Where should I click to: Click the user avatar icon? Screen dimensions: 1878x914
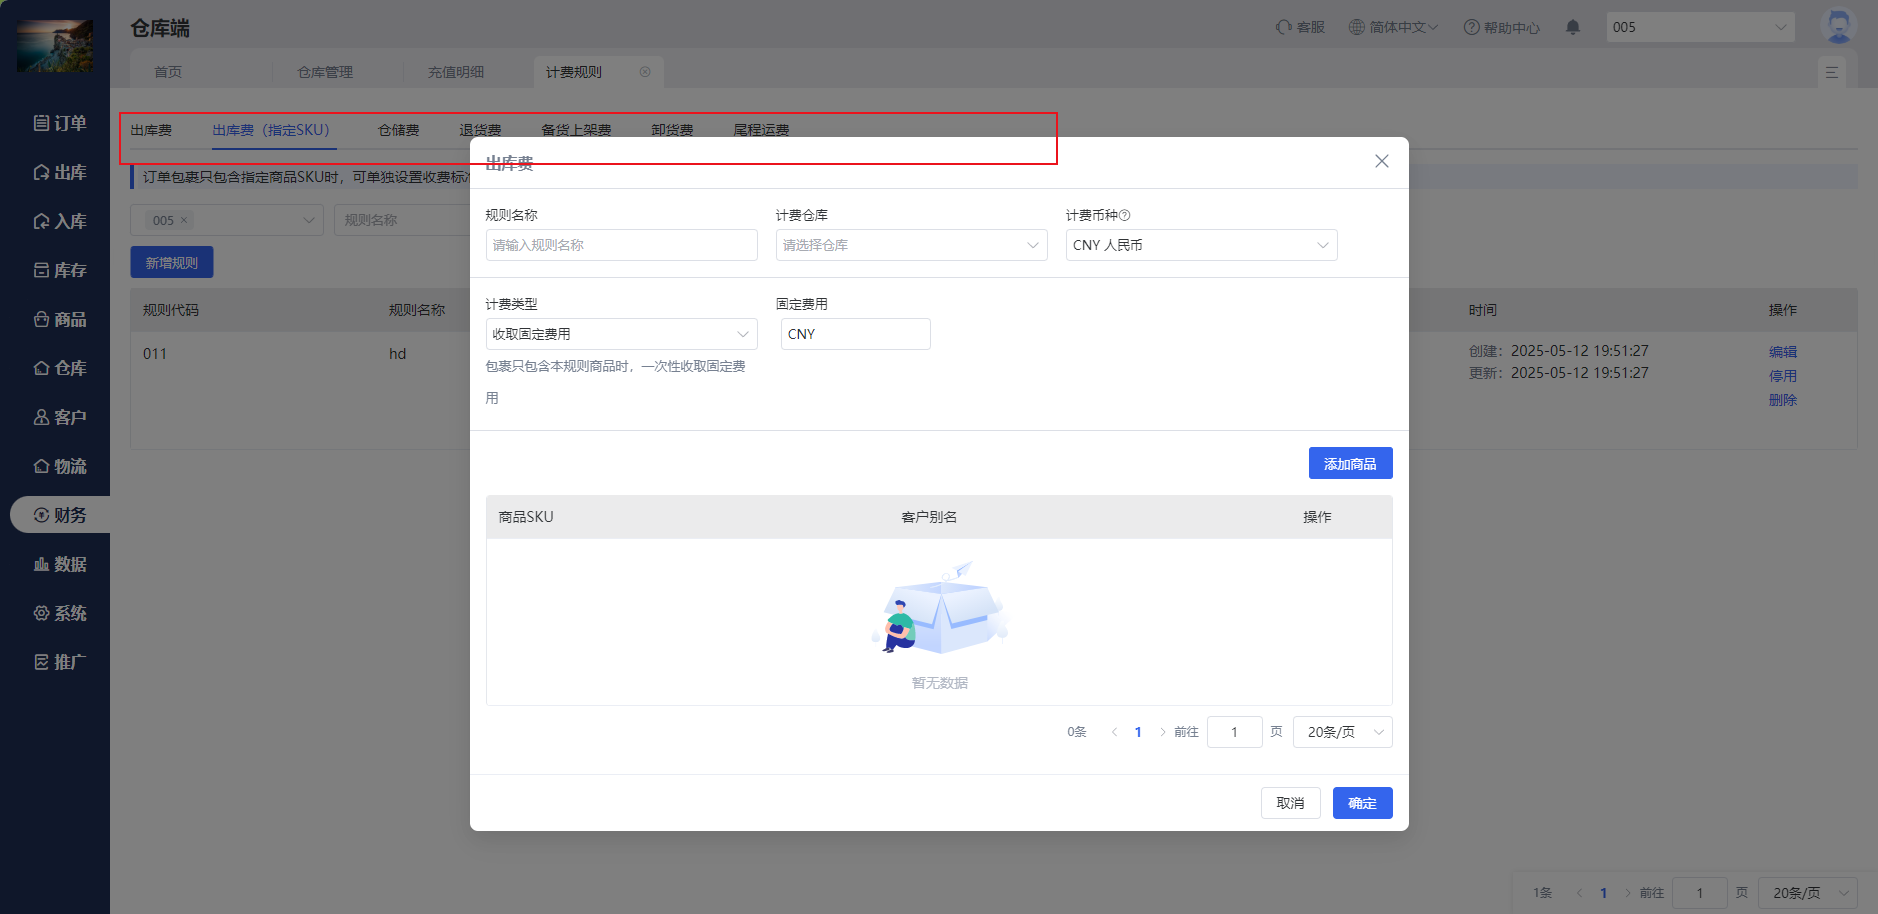tap(1838, 26)
